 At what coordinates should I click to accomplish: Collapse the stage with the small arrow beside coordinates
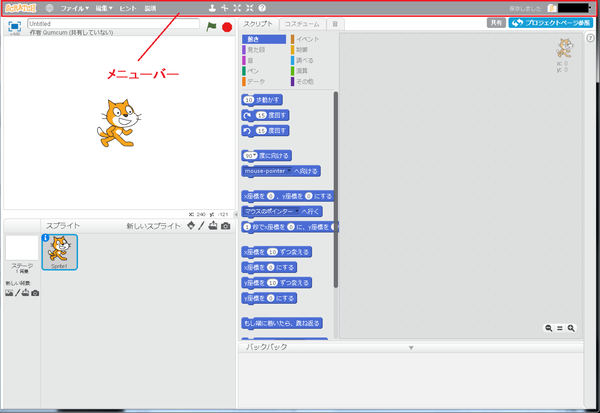pyautogui.click(x=236, y=215)
